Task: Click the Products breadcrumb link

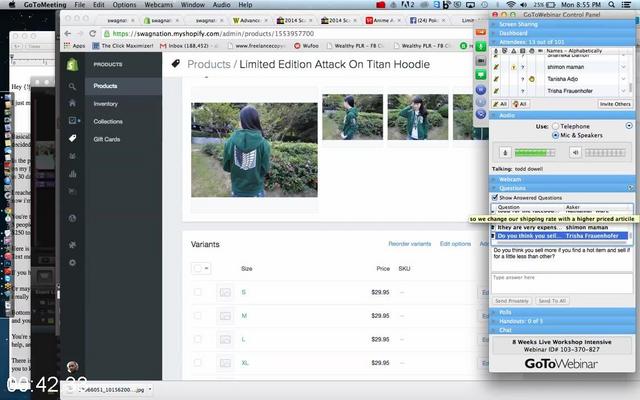Action: (209, 64)
